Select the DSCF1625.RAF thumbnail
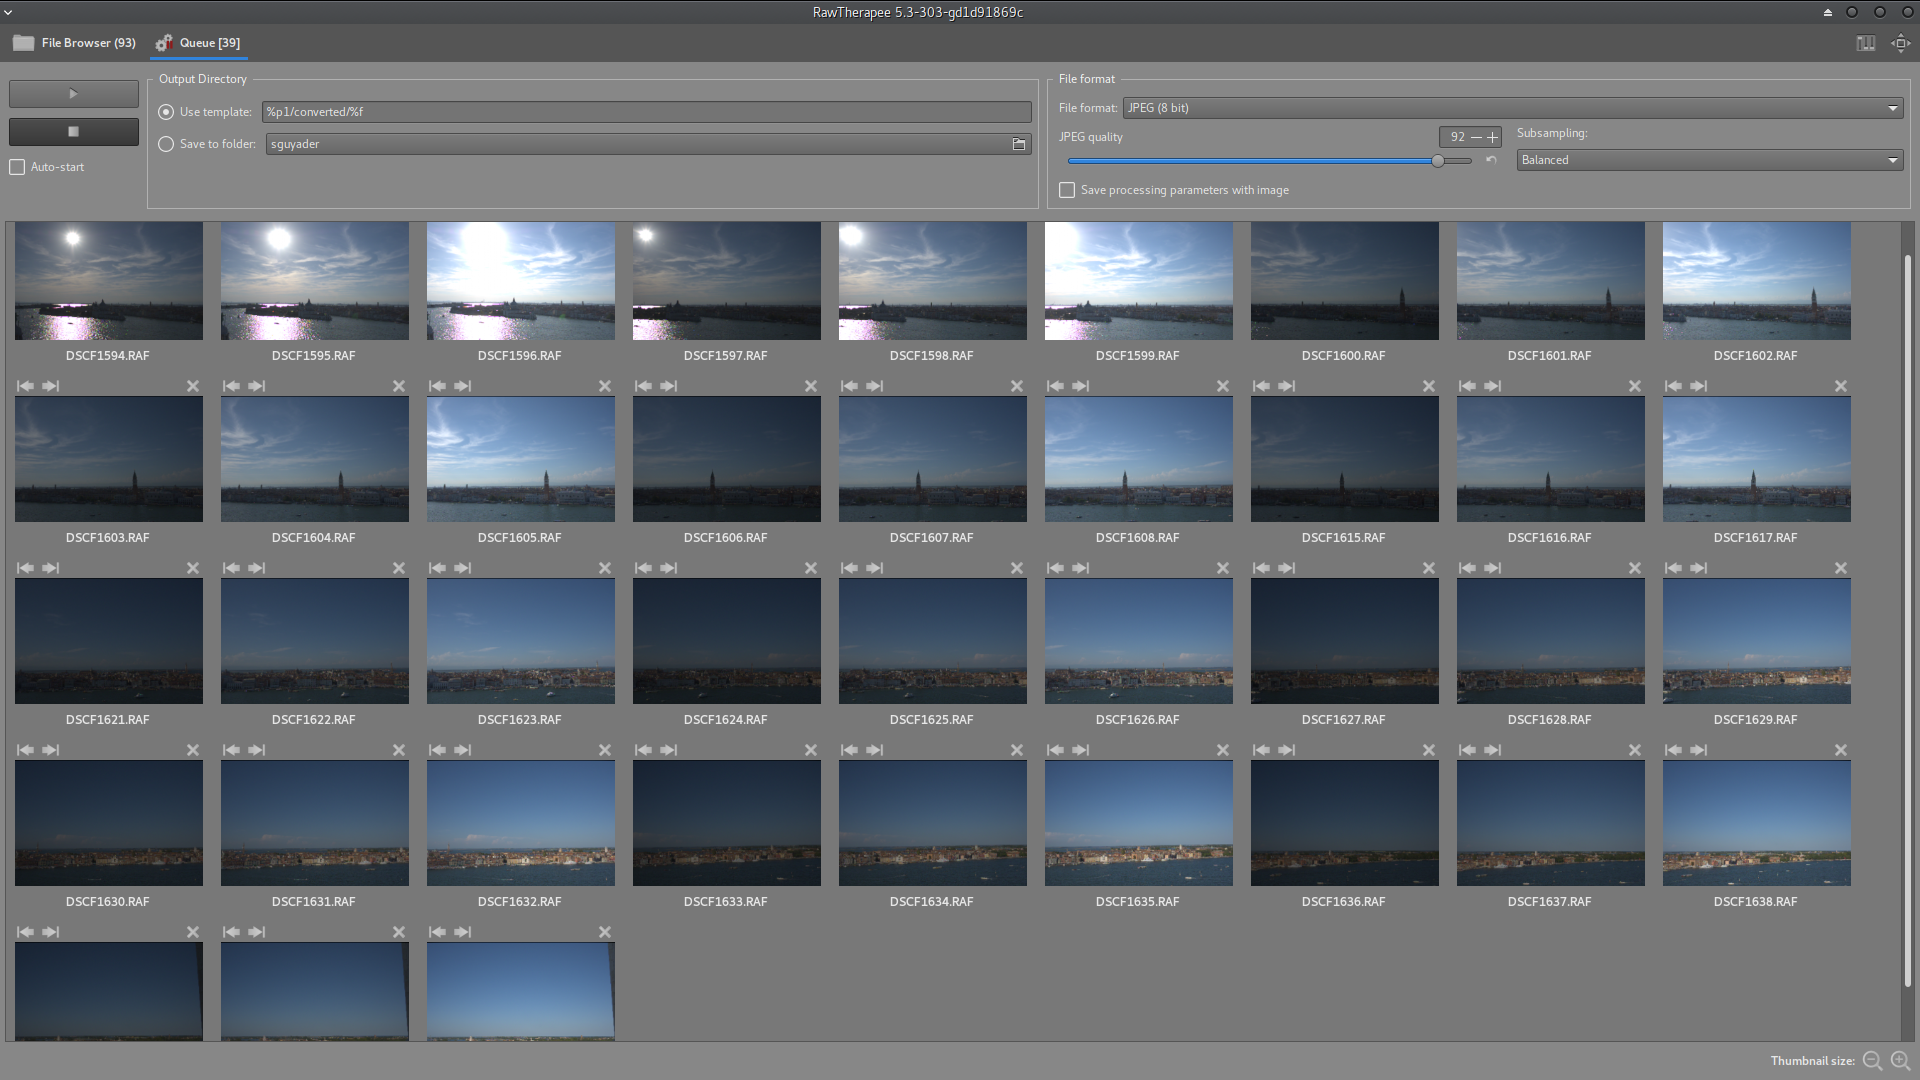The height and width of the screenshot is (1080, 1920). coord(933,641)
